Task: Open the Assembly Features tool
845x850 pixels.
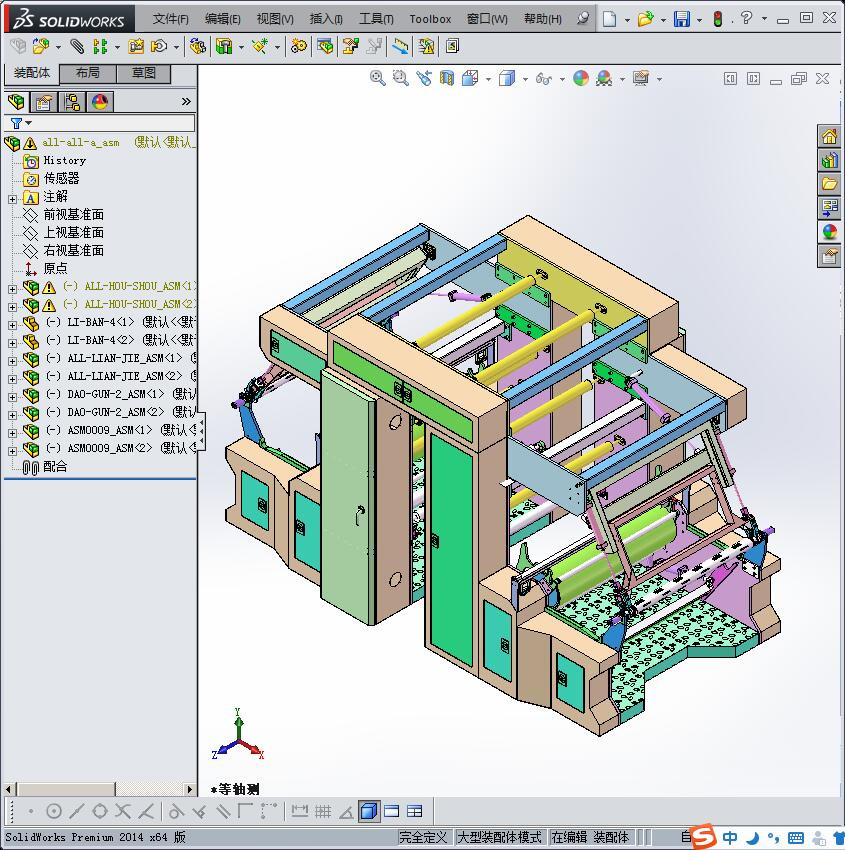Action: point(224,47)
